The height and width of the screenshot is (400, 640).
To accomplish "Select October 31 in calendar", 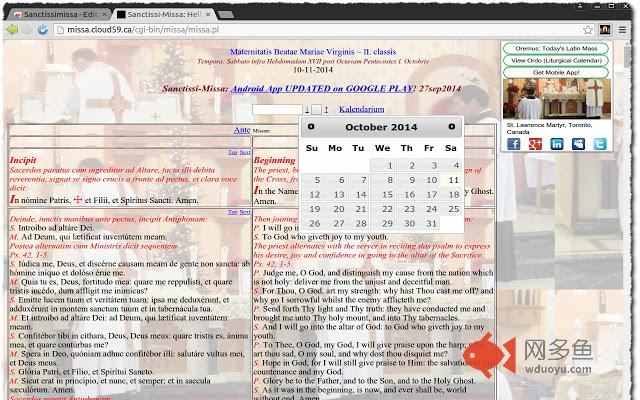I will coord(429,224).
